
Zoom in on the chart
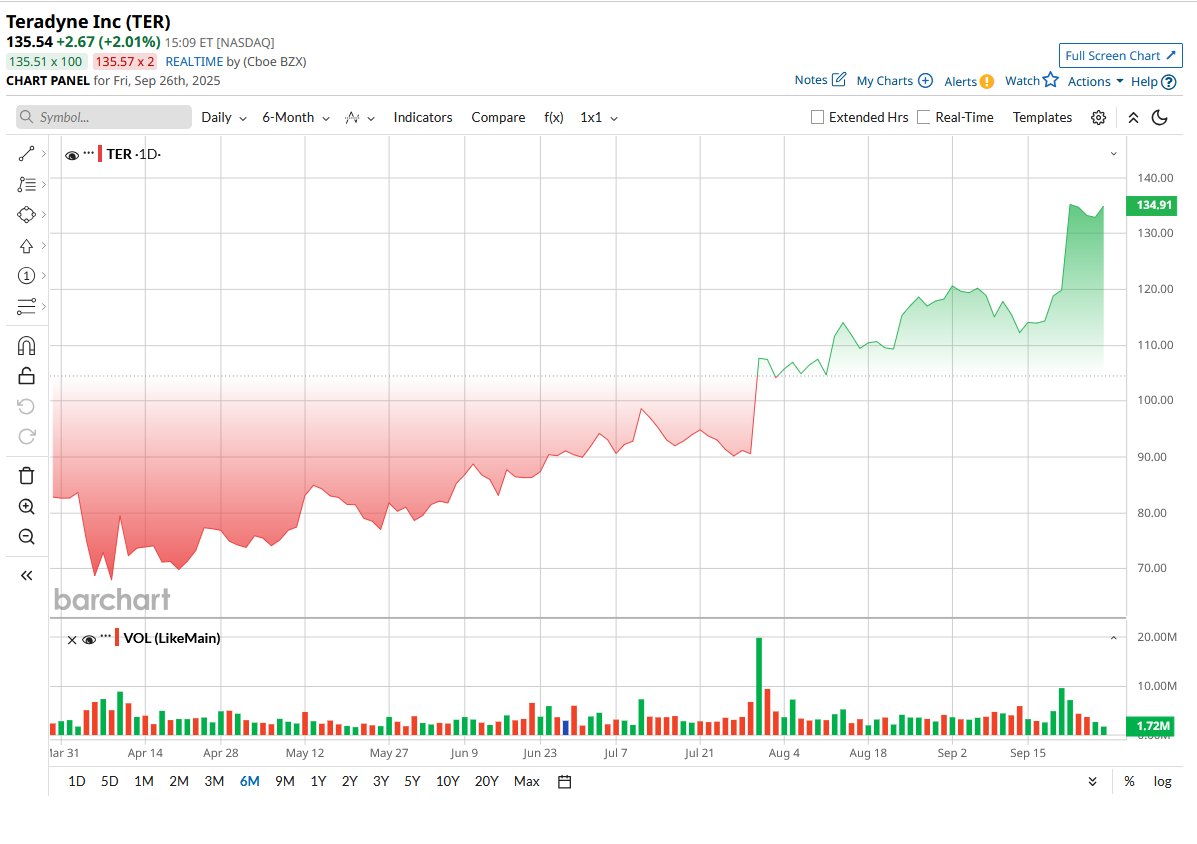tap(26, 507)
